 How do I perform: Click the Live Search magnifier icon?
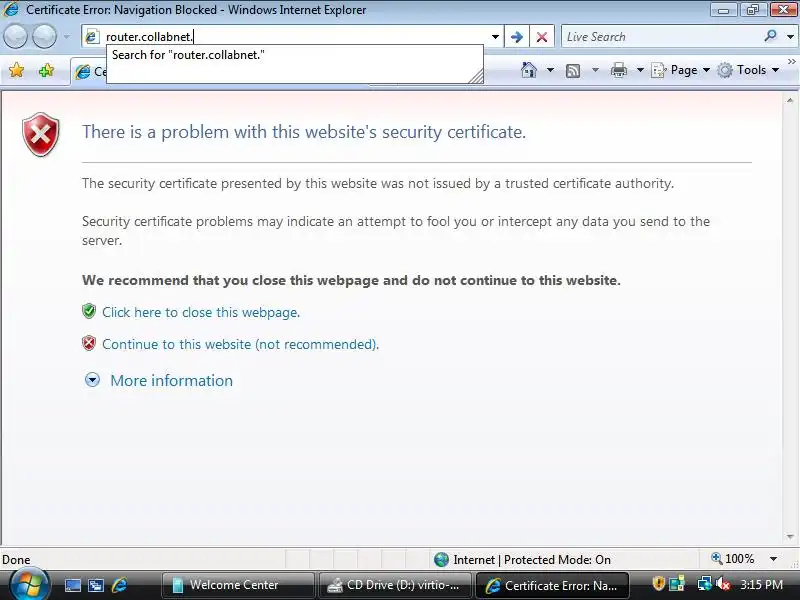(x=770, y=36)
